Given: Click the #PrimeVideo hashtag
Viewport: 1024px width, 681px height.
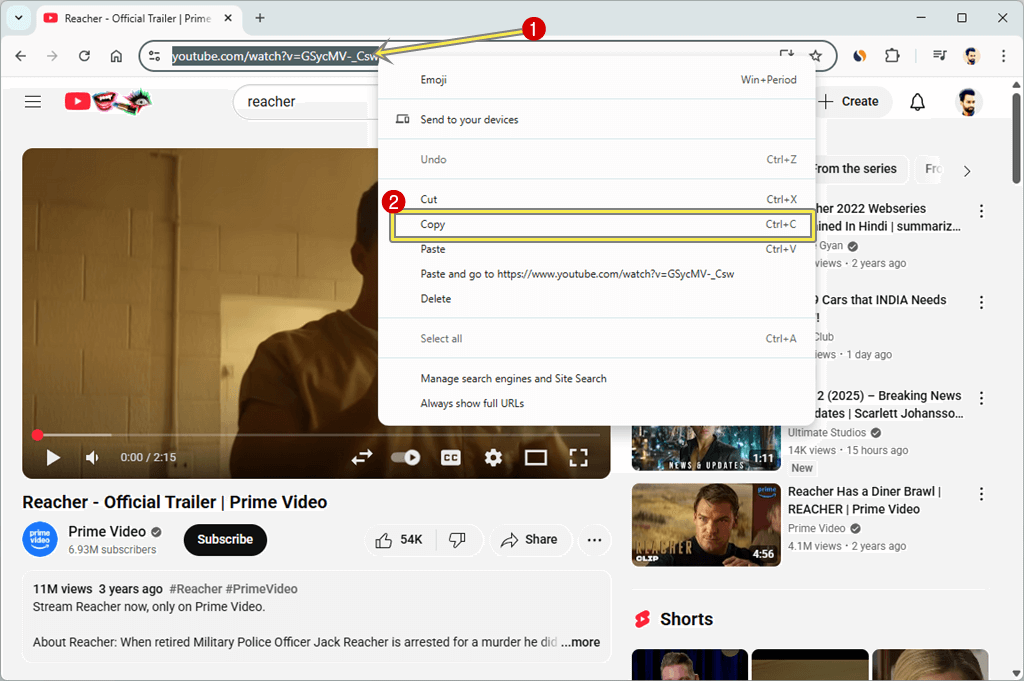Looking at the screenshot, I should tap(261, 589).
